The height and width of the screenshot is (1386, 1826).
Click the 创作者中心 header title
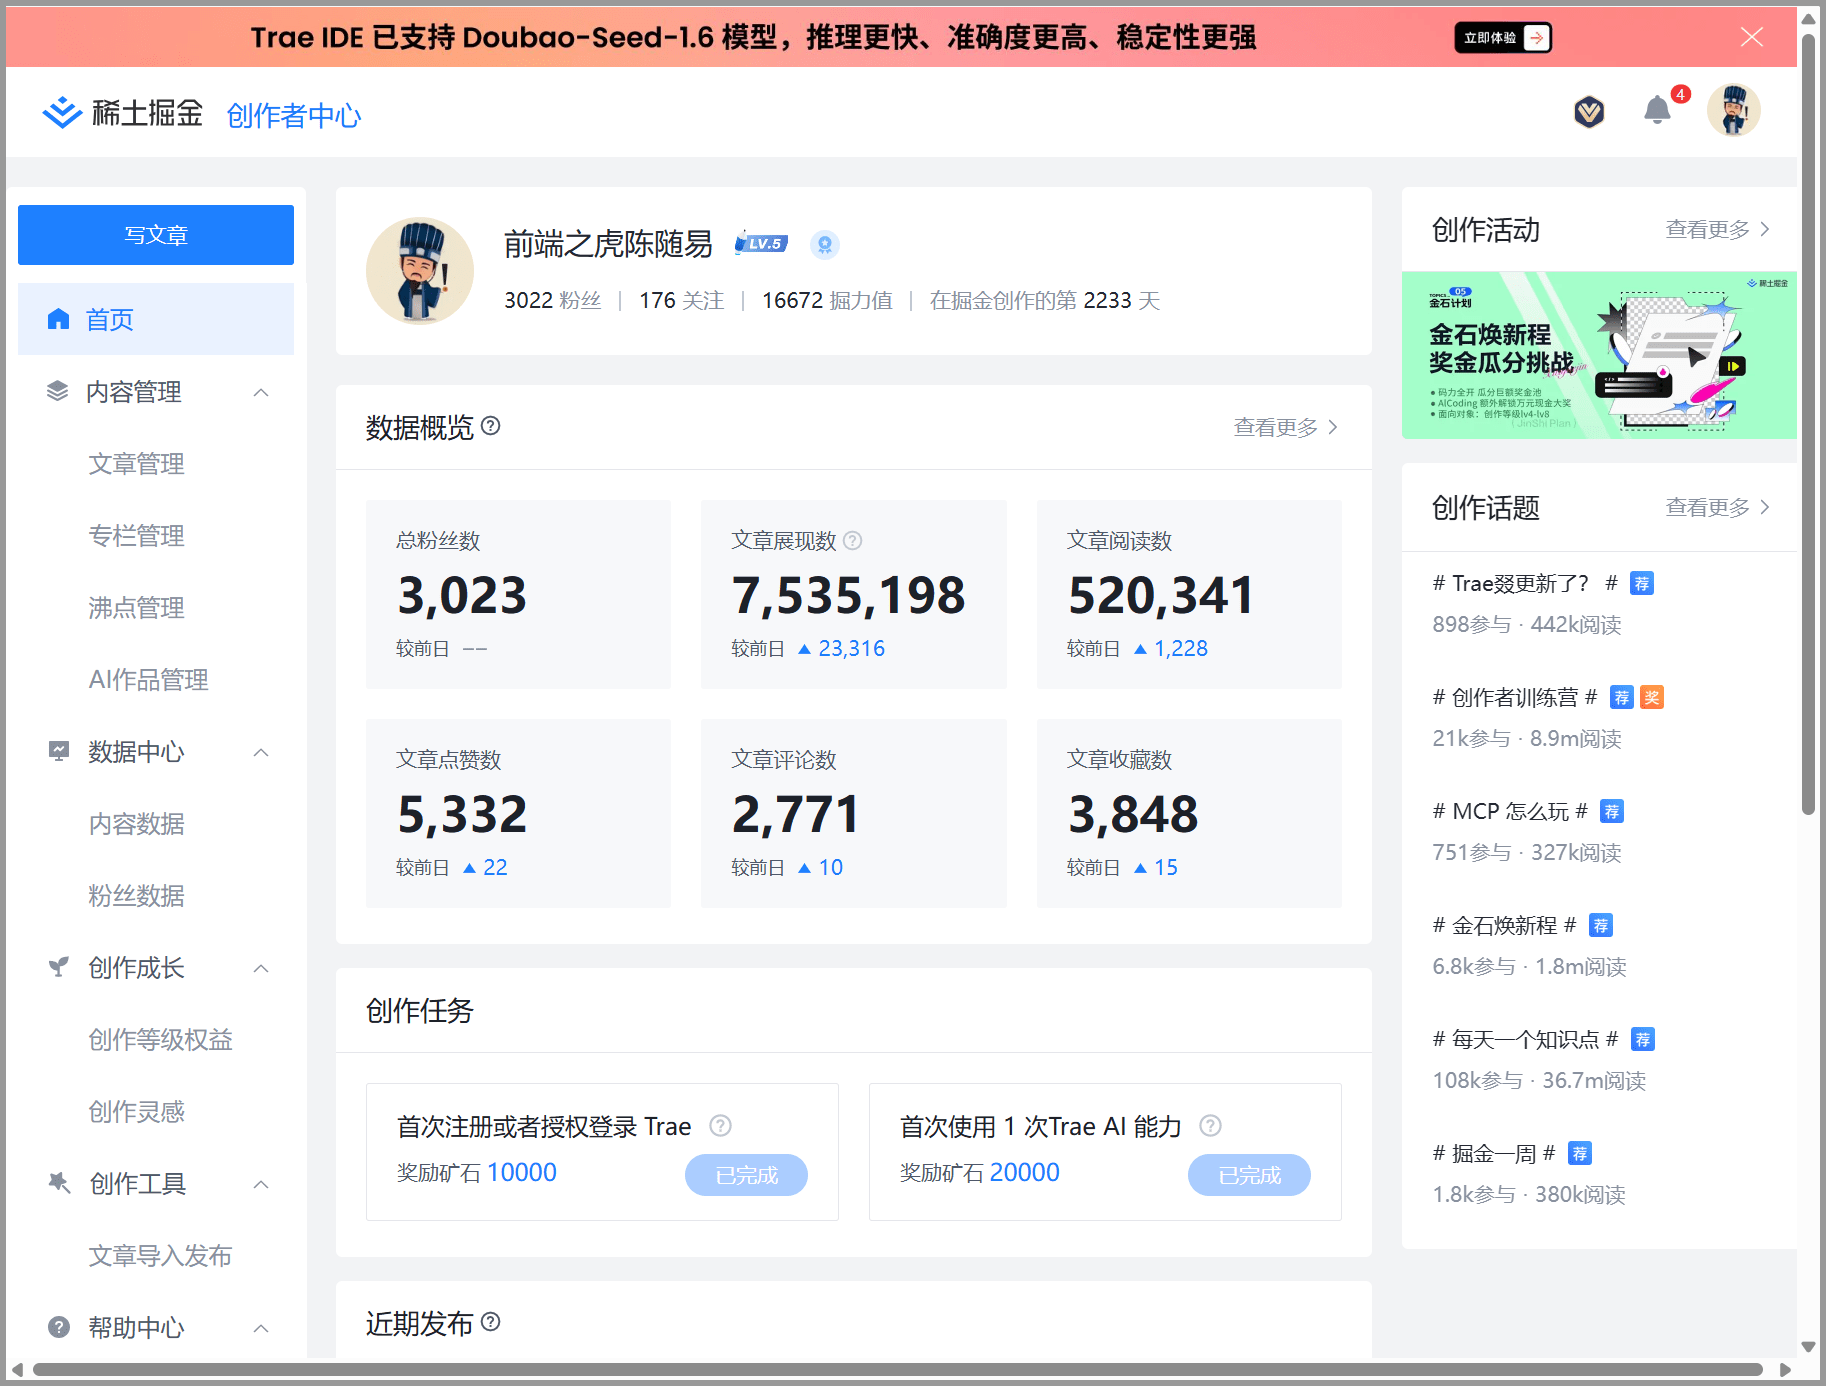[x=294, y=116]
